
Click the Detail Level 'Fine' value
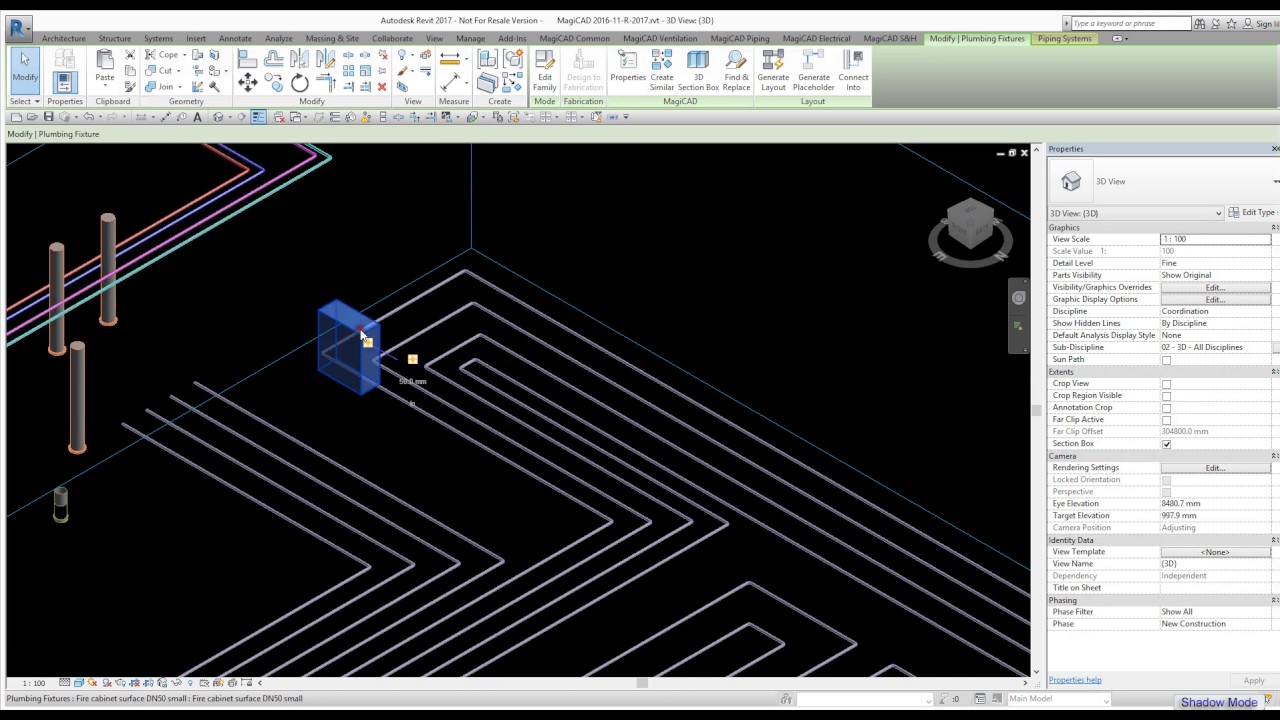coord(1215,264)
